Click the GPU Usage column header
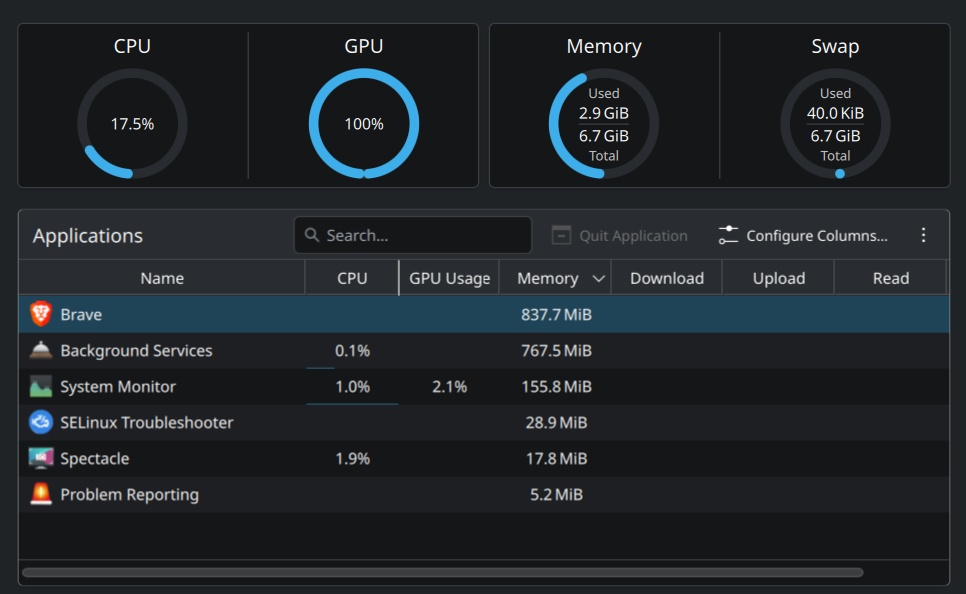Image resolution: width=966 pixels, height=594 pixels. coord(450,278)
